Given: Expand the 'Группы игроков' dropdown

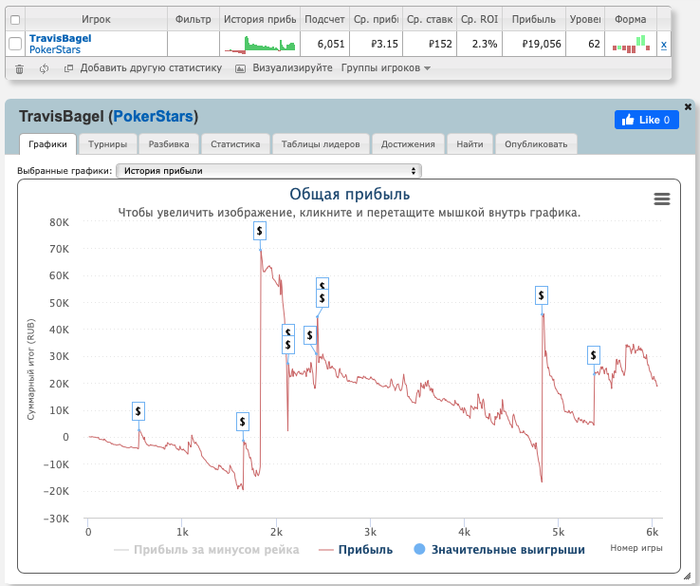Looking at the screenshot, I should click(x=386, y=68).
